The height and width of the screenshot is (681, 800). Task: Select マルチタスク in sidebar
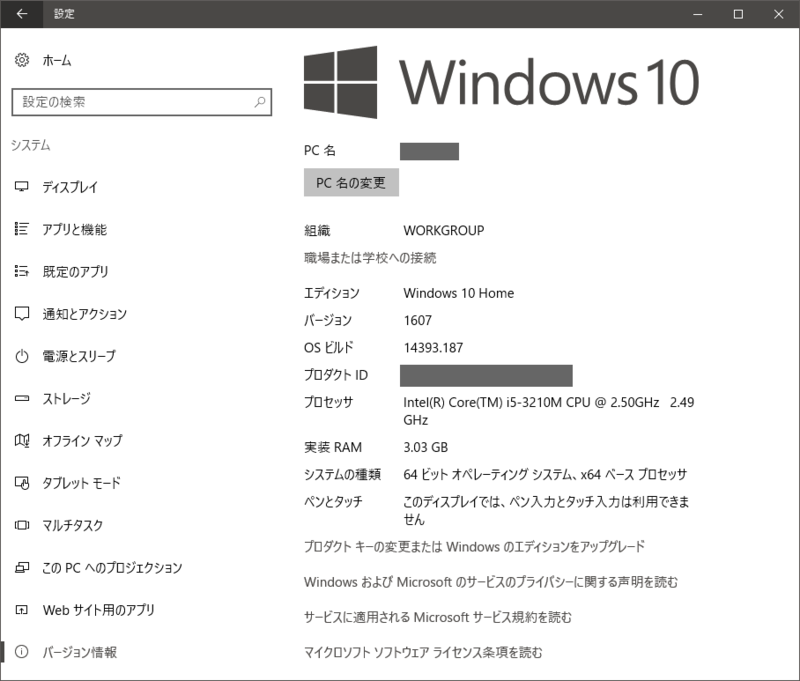[72, 525]
